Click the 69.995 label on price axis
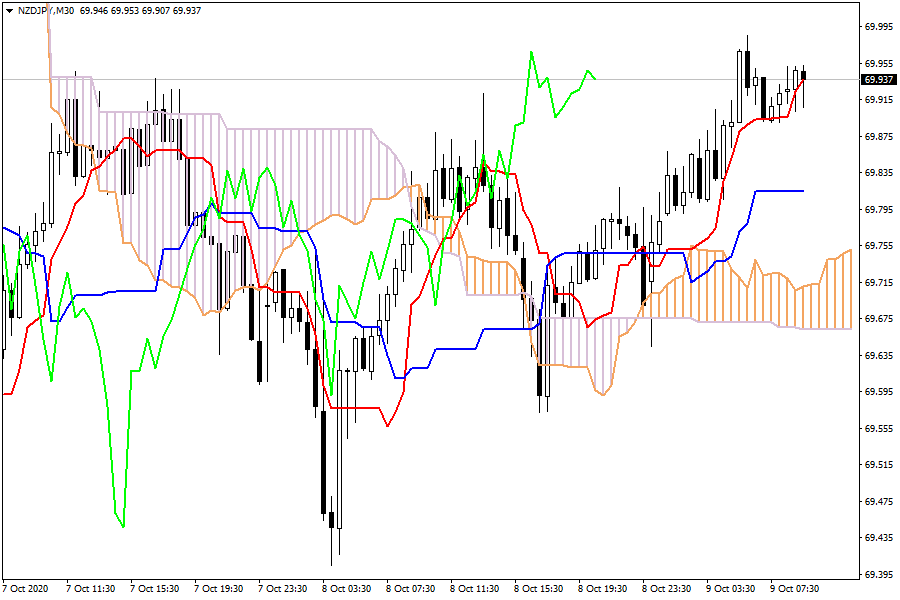 point(878,27)
